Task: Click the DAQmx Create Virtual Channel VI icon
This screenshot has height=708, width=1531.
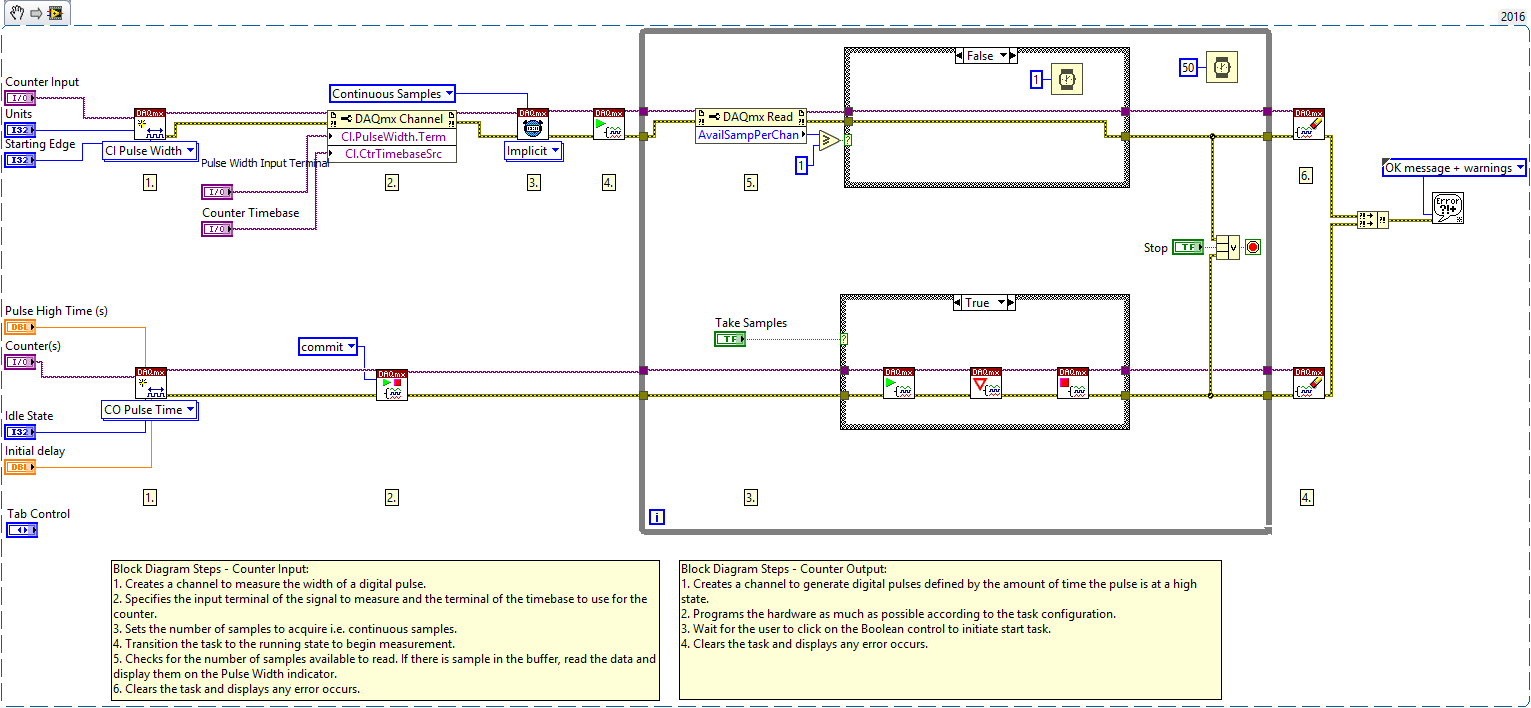Action: [x=151, y=122]
